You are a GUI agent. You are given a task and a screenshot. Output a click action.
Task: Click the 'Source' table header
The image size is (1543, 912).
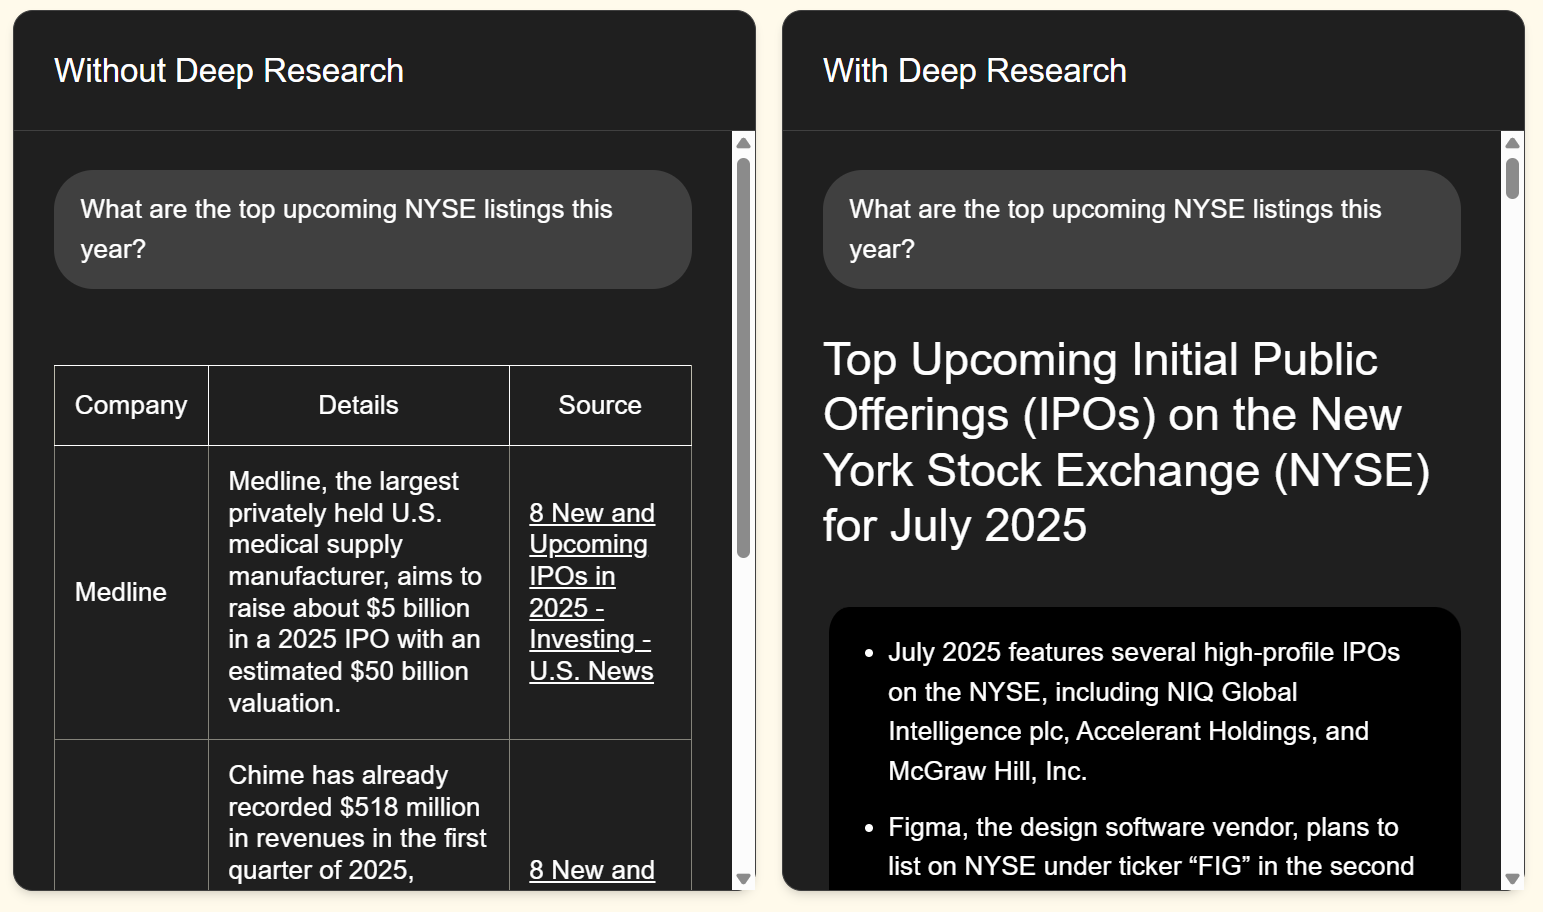(x=600, y=405)
